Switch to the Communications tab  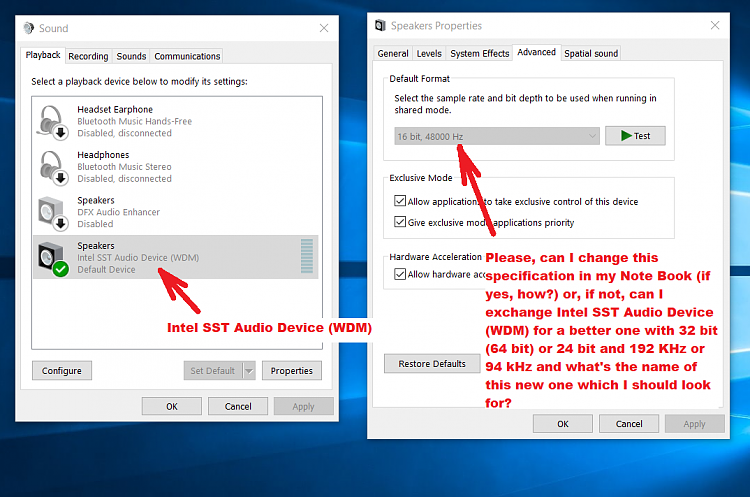[x=187, y=56]
